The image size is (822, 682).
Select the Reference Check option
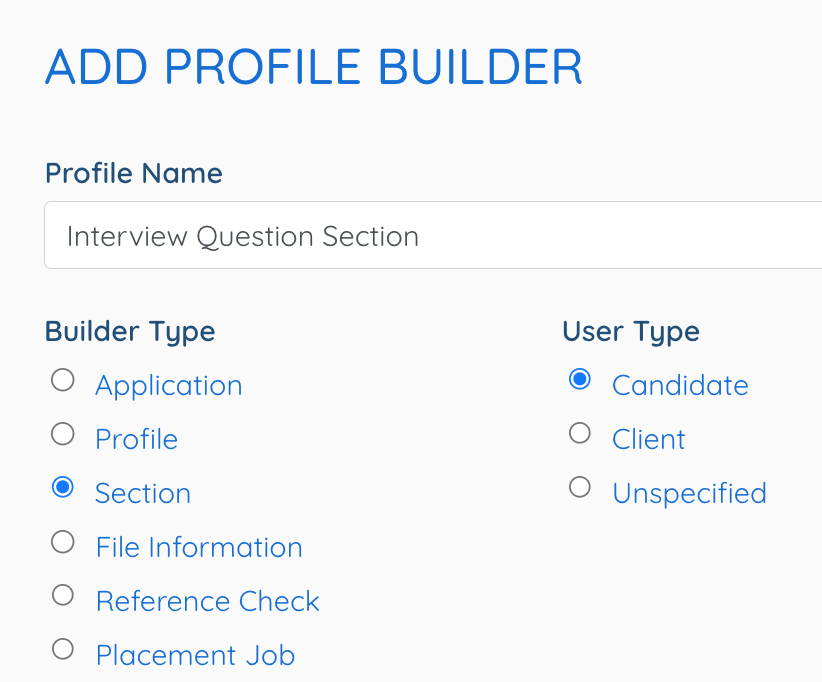62,595
